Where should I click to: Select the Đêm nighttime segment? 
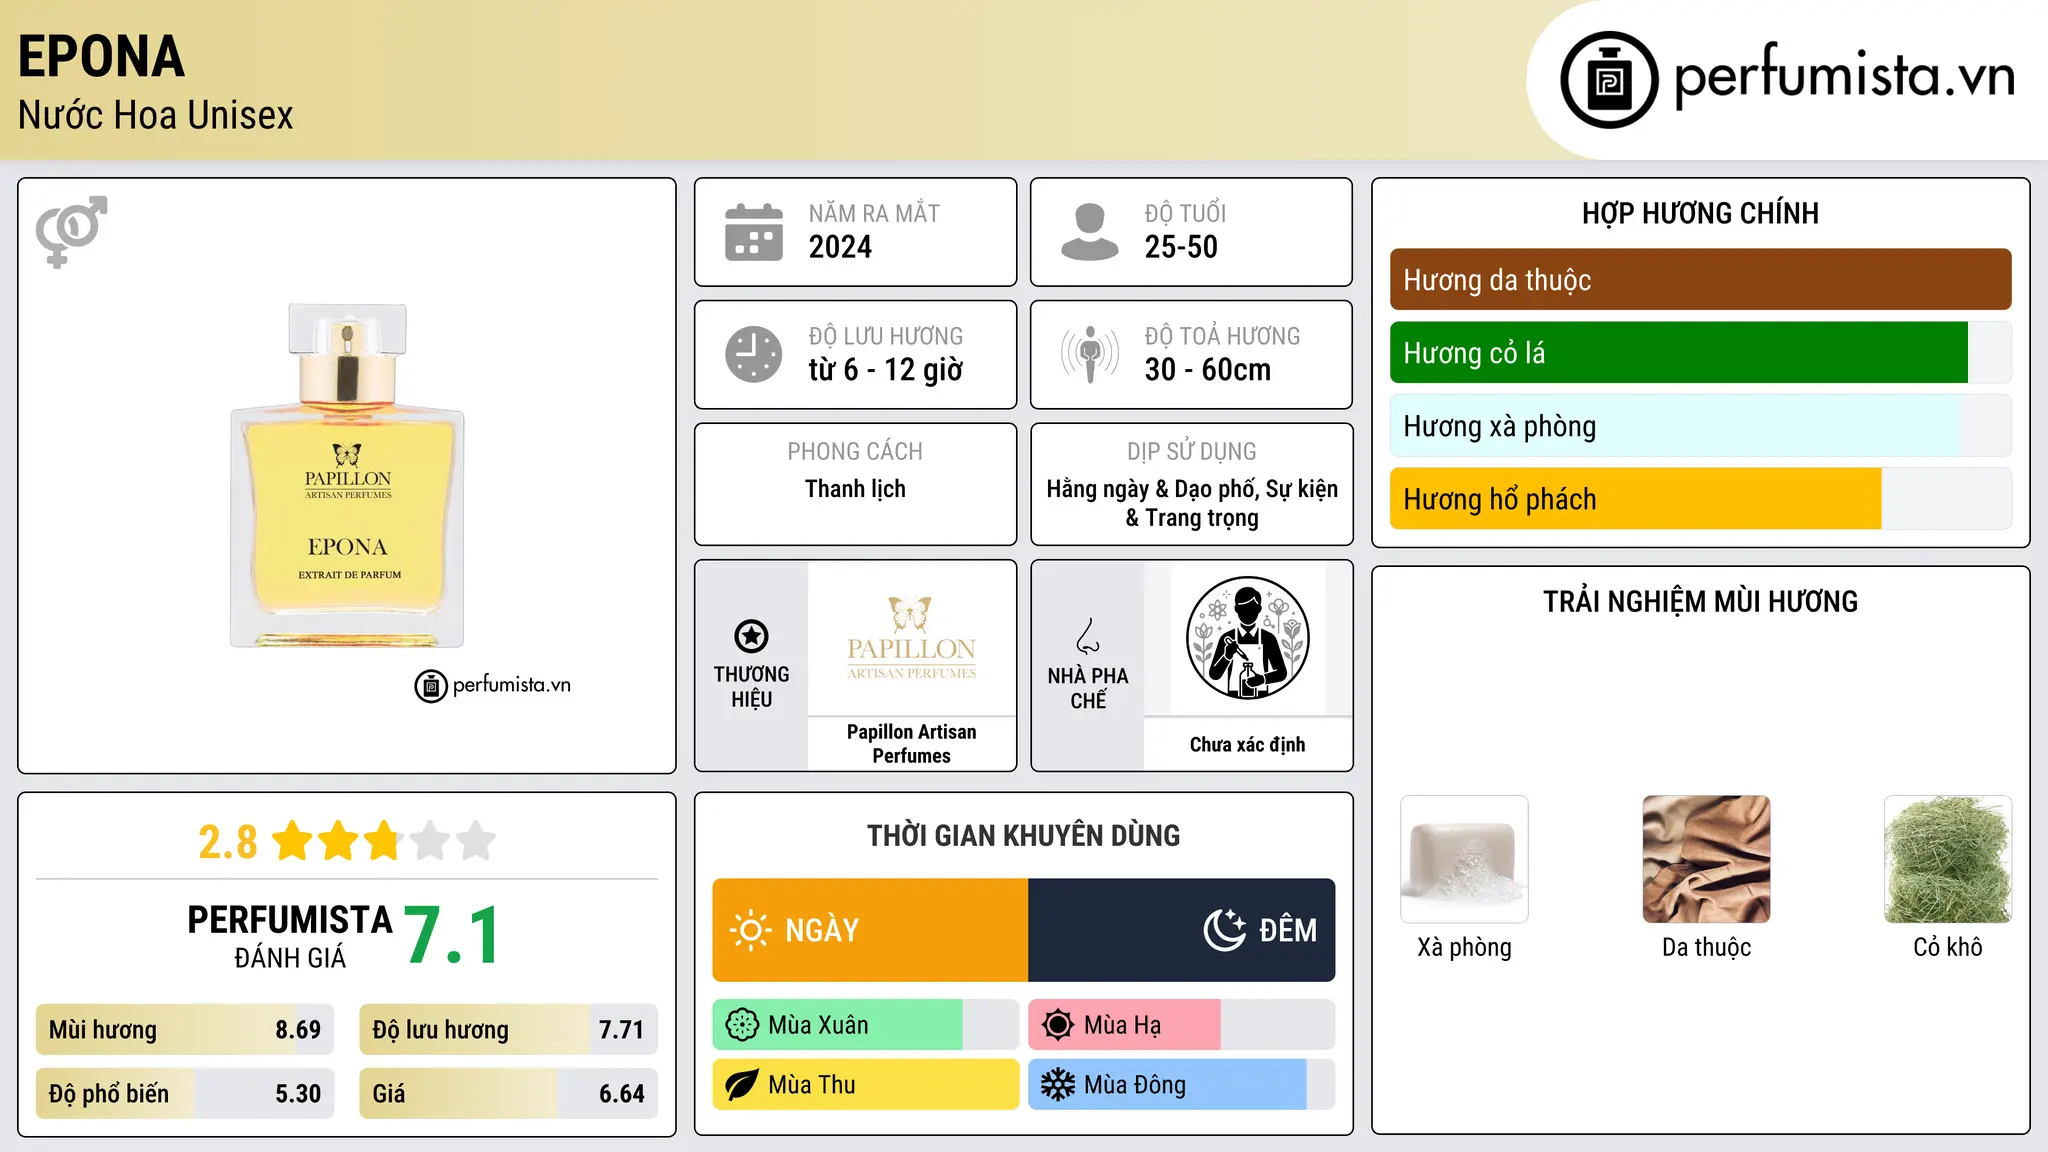tap(1182, 930)
